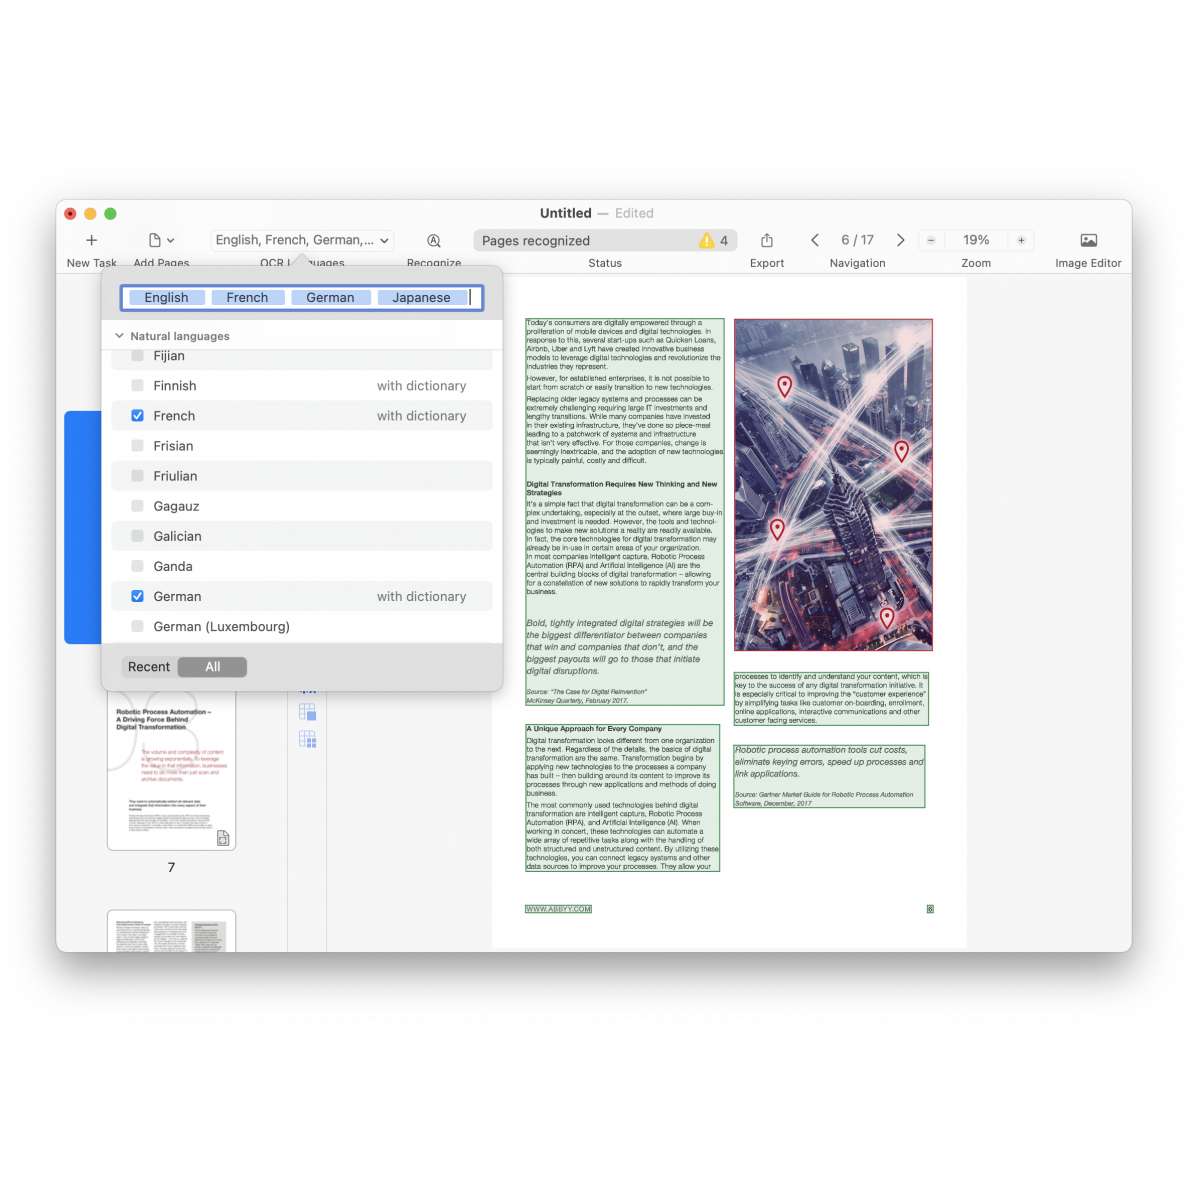The image size is (1188, 1188).
Task: Select the English language token
Action: tap(166, 298)
